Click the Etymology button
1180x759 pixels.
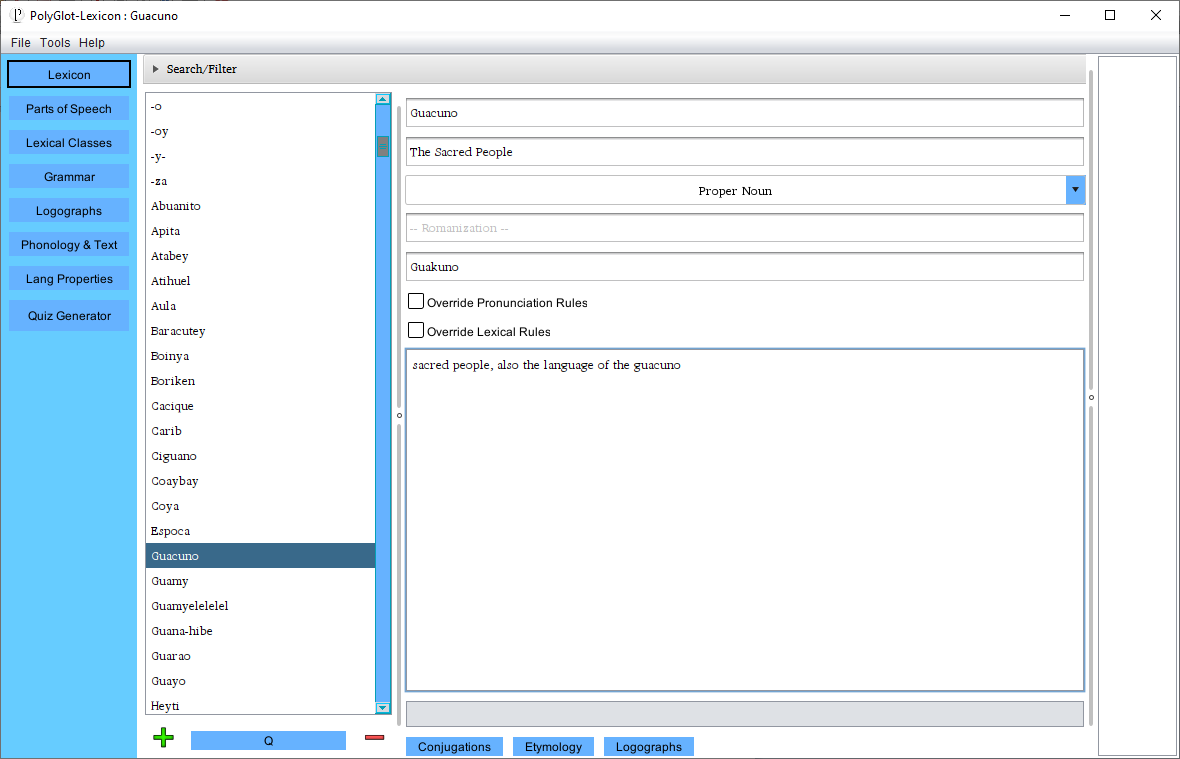553,747
